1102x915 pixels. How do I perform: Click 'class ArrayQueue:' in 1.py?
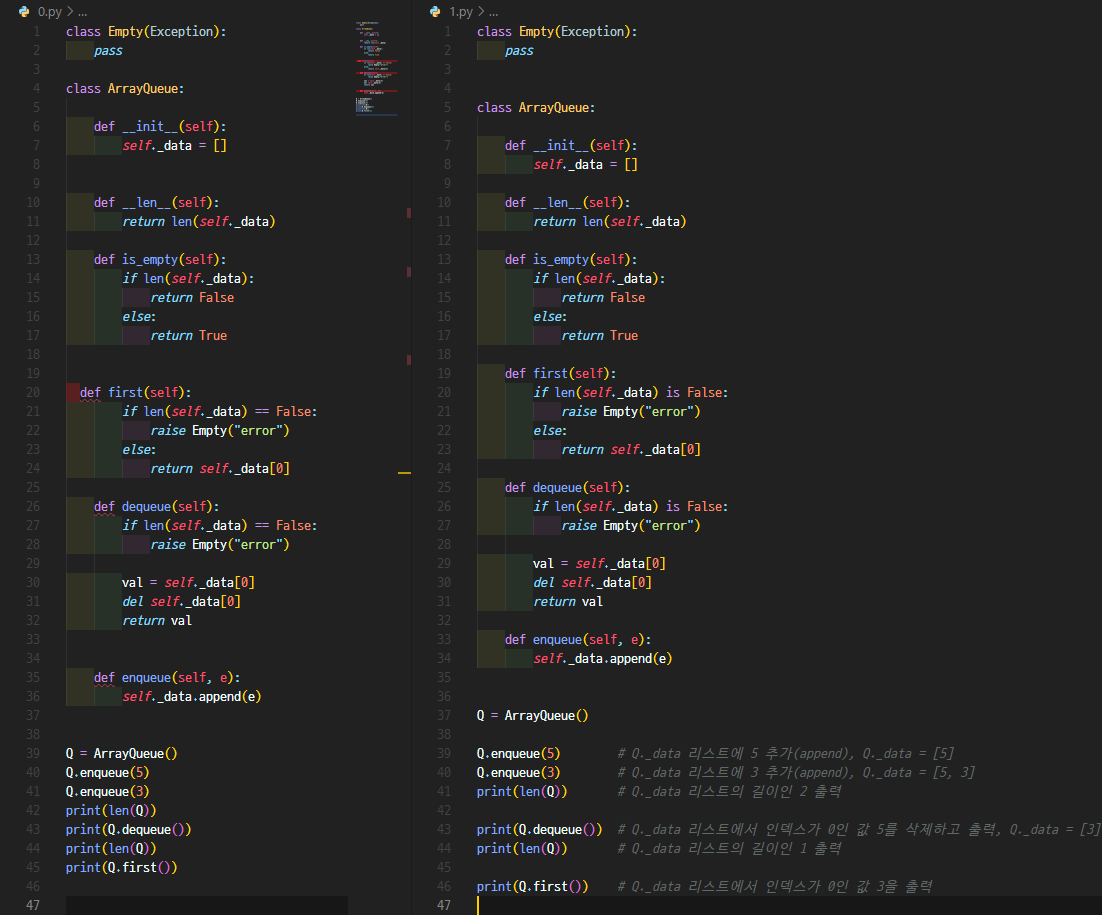tap(536, 108)
